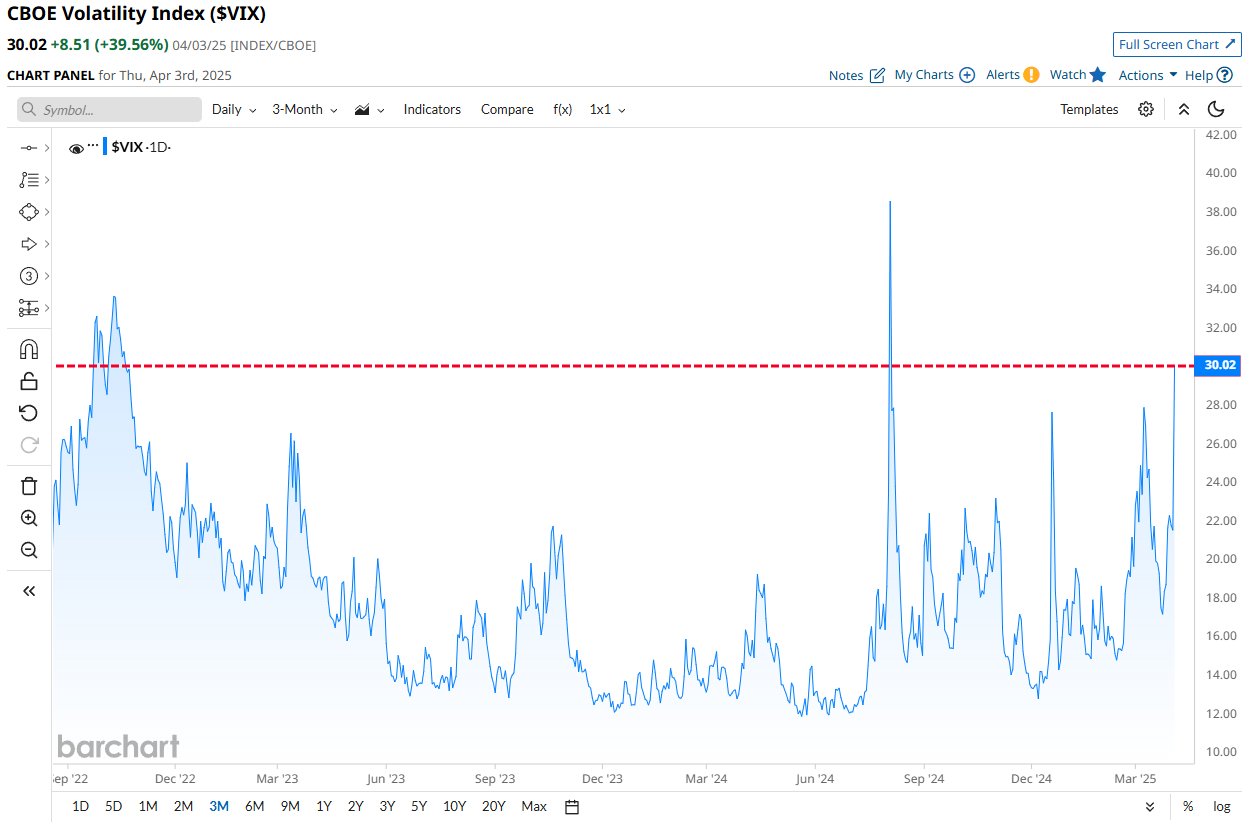Screen dimensions: 1254x825
Task: Select the 9M range tab
Action: (290, 806)
